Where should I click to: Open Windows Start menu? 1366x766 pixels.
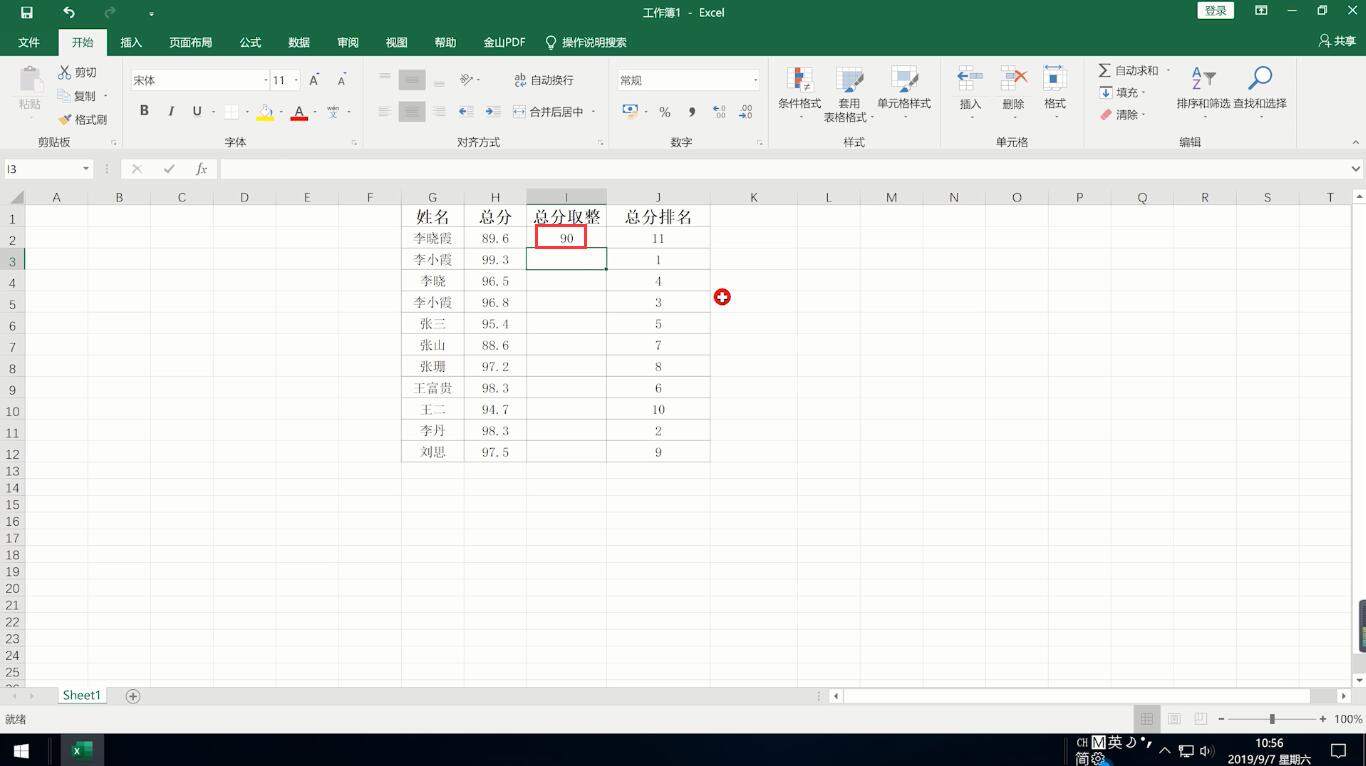(x=21, y=750)
